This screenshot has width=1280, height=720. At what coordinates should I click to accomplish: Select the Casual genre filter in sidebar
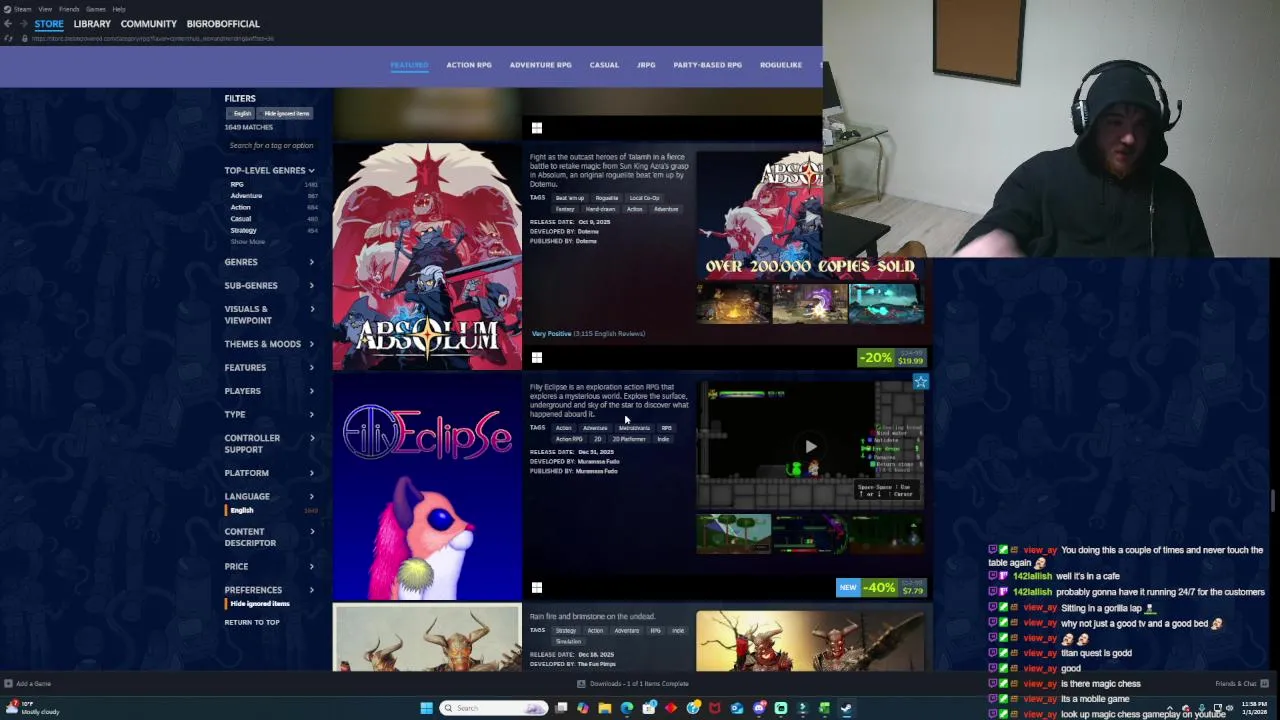point(241,219)
